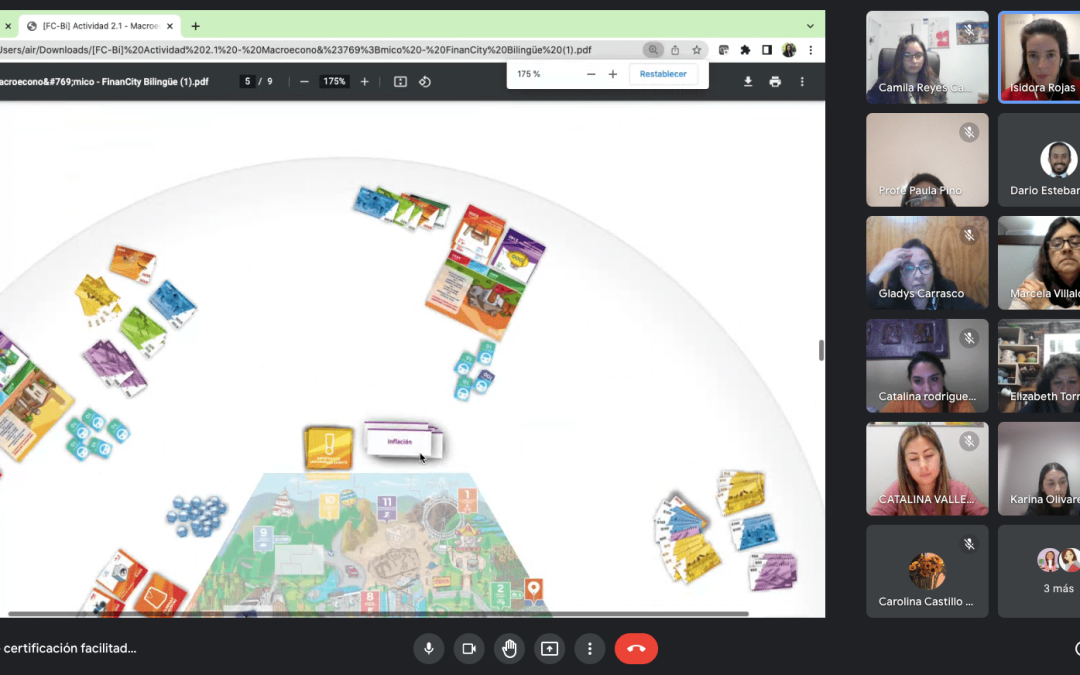Screen dimensions: 1080x675
Task: Select CATALINA VALLE video tile
Action: coord(927,468)
